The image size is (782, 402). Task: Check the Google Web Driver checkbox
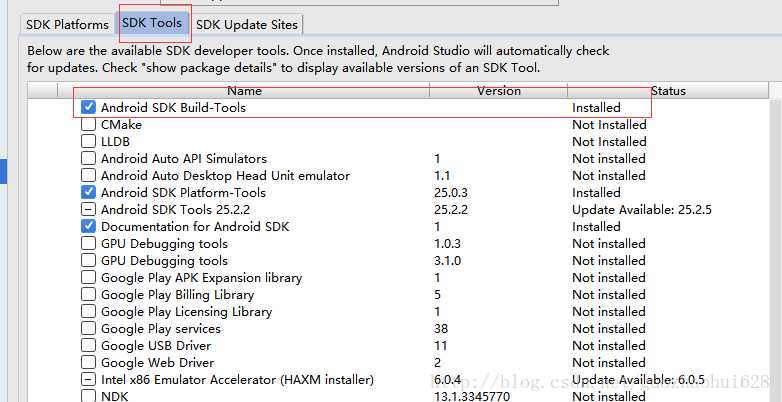(x=88, y=362)
